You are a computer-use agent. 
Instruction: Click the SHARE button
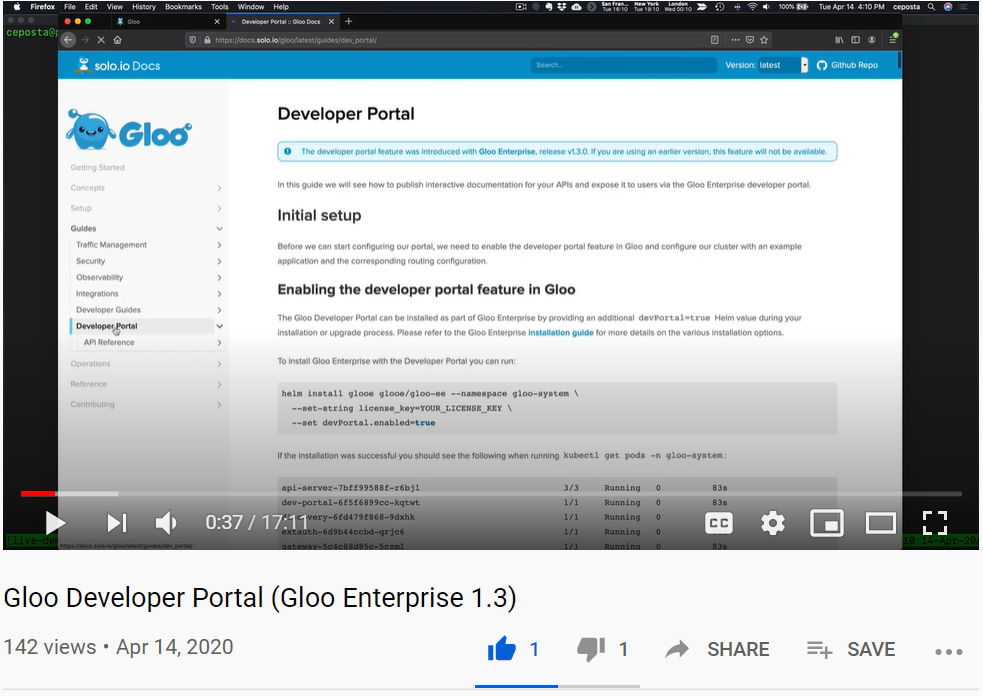[x=717, y=649]
